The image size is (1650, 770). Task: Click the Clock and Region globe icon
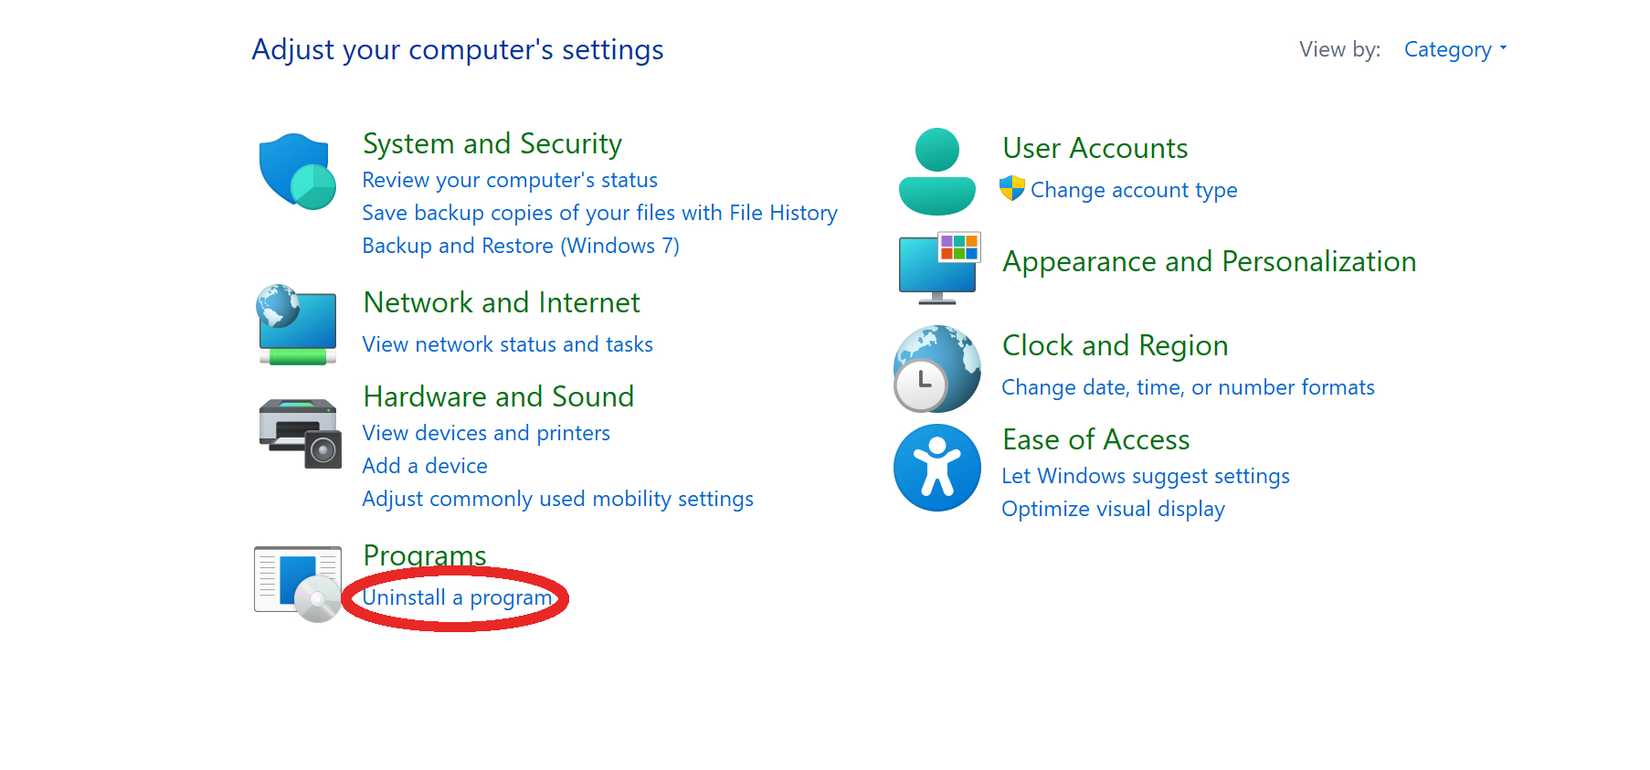coord(936,369)
